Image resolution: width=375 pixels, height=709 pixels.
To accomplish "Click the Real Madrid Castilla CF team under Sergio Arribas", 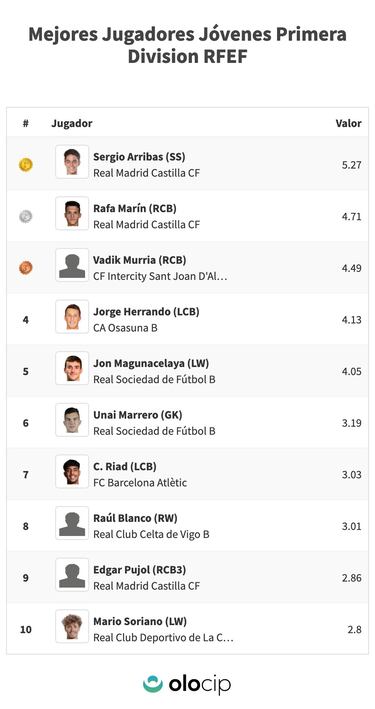I will click(x=147, y=173).
